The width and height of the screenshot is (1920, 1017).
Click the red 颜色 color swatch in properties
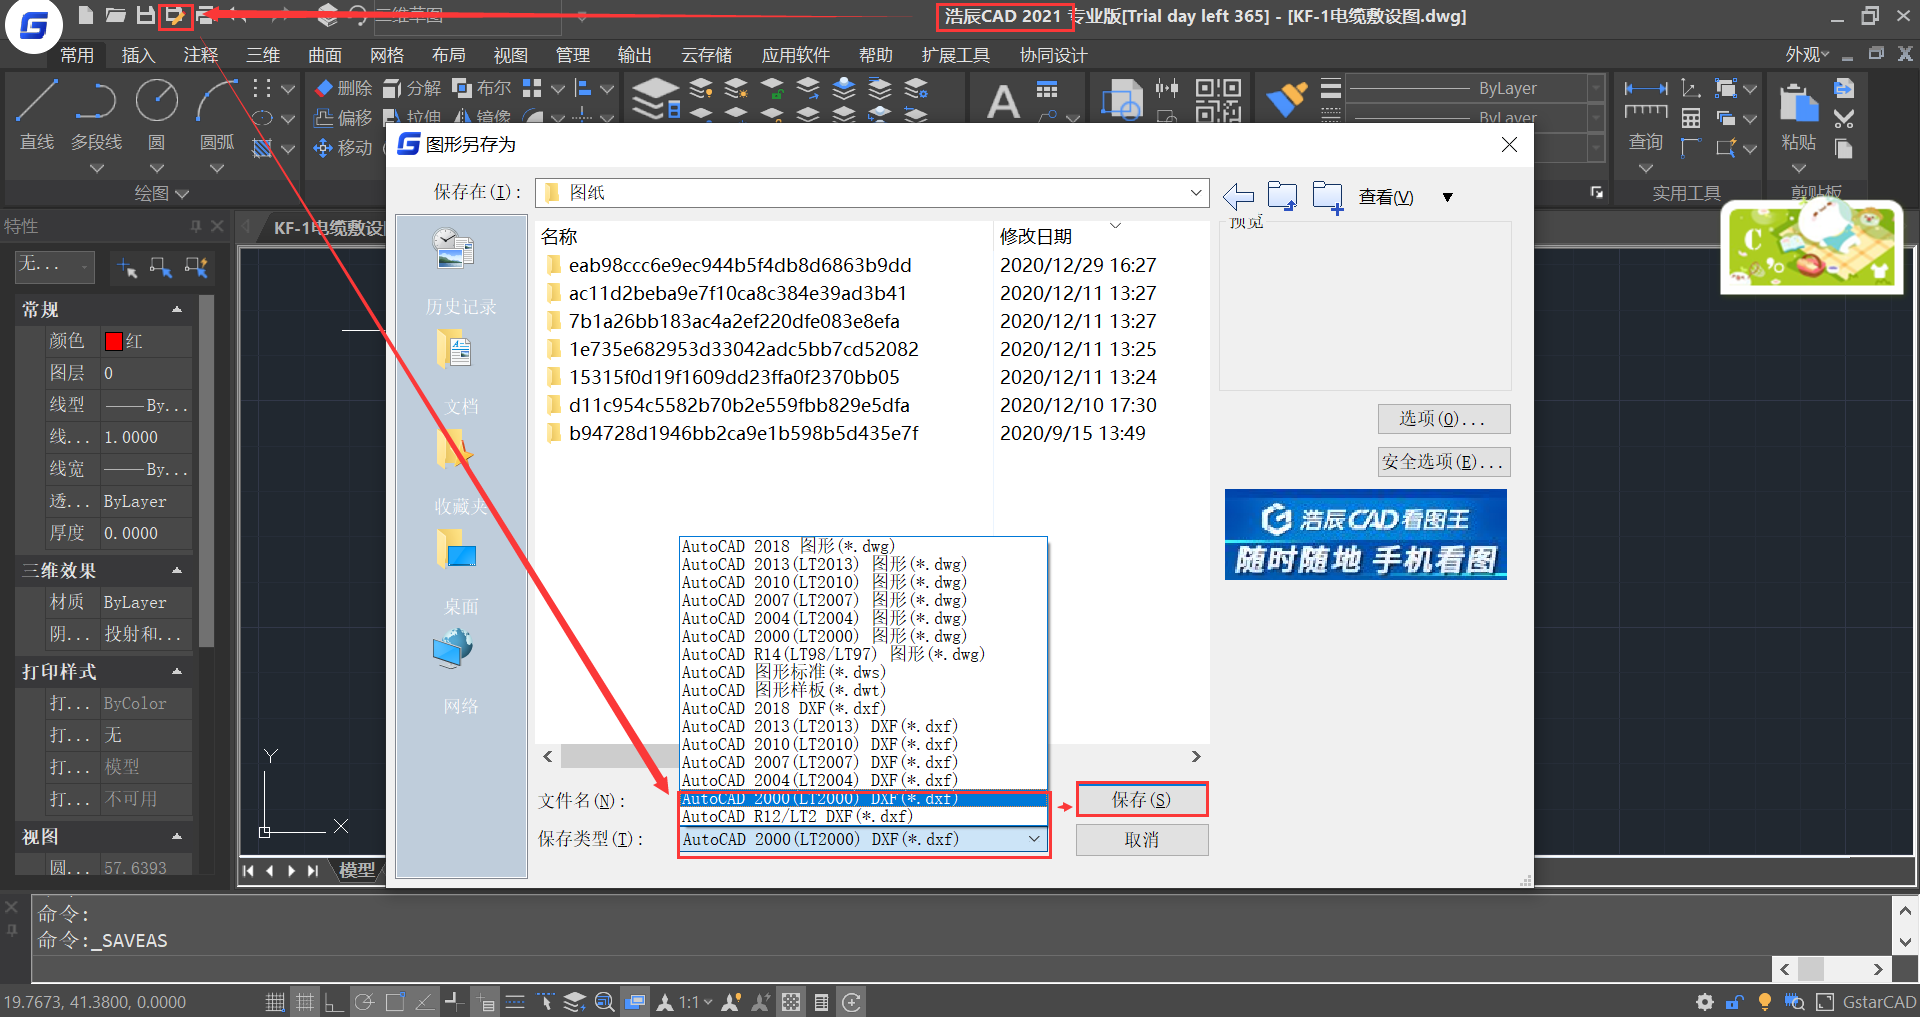113,342
